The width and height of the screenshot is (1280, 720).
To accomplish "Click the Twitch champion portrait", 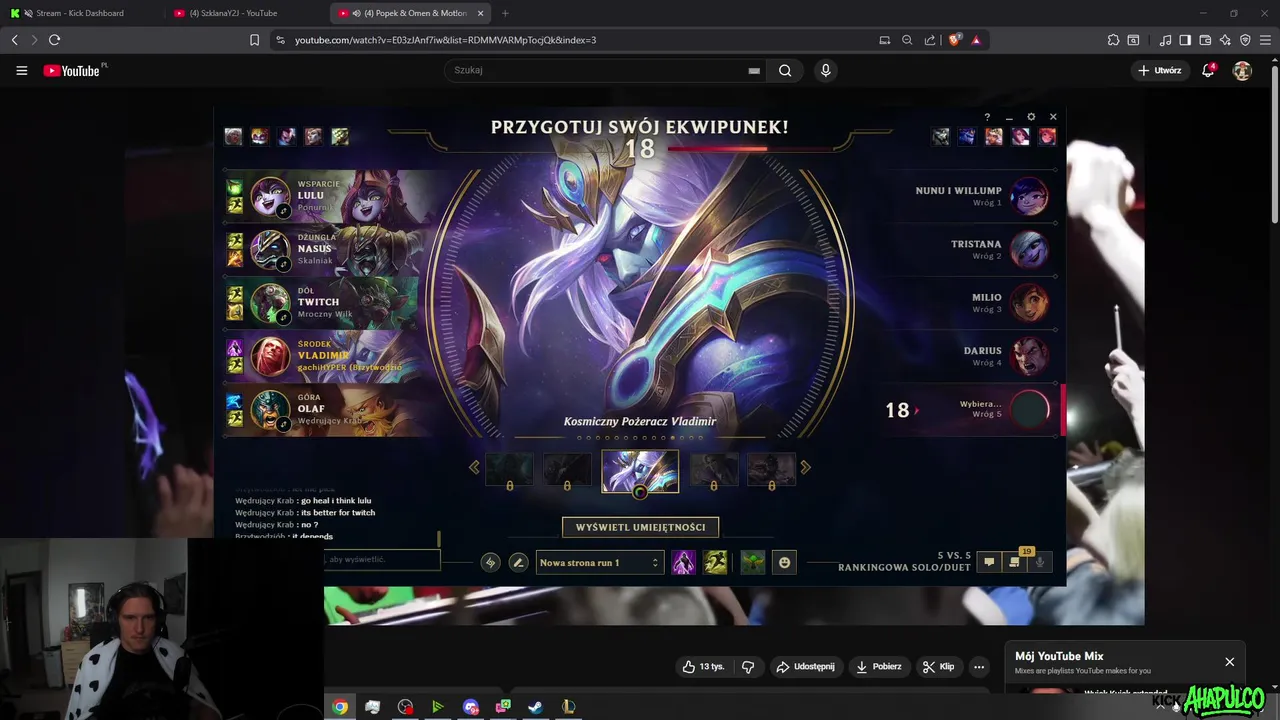I will (270, 303).
